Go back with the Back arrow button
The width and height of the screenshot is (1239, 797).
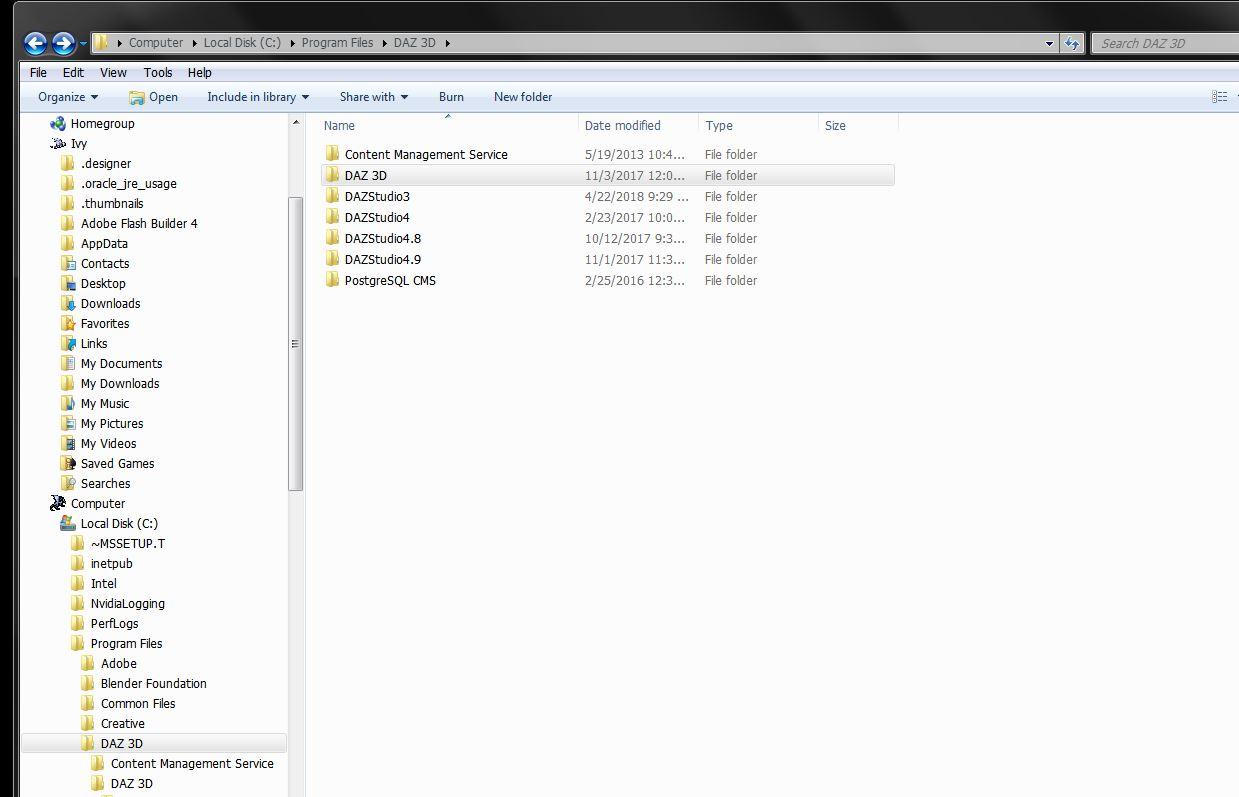(35, 43)
